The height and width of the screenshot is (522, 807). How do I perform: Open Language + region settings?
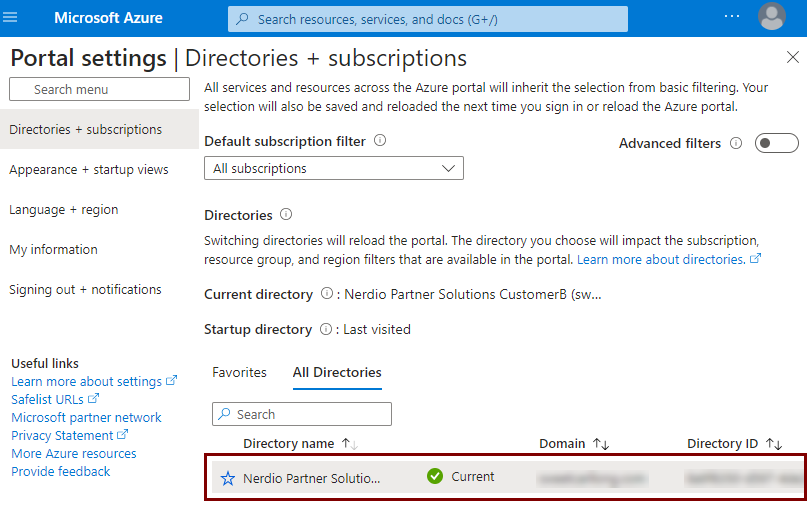click(x=64, y=210)
